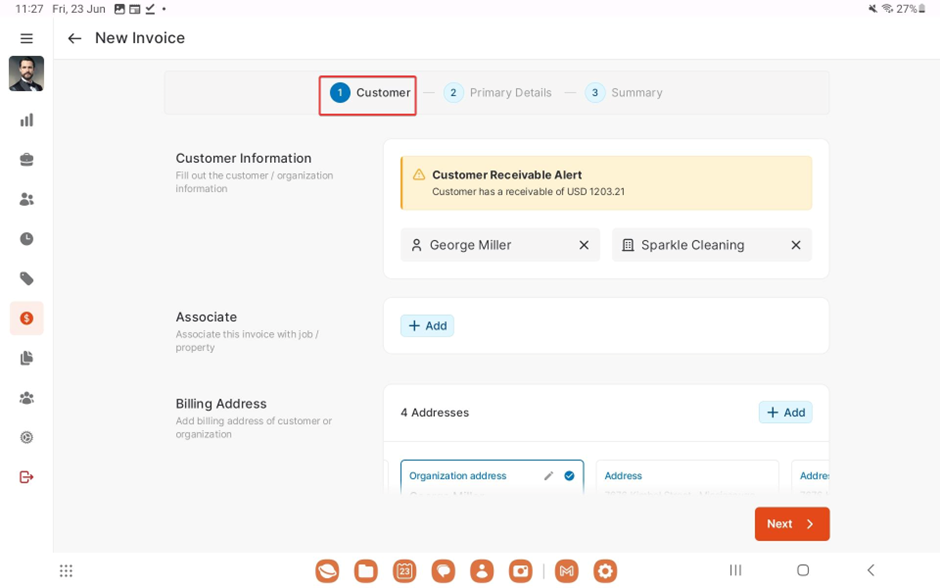Edit the Organization address with pencil icon
The height and width of the screenshot is (588, 940).
[x=548, y=476]
